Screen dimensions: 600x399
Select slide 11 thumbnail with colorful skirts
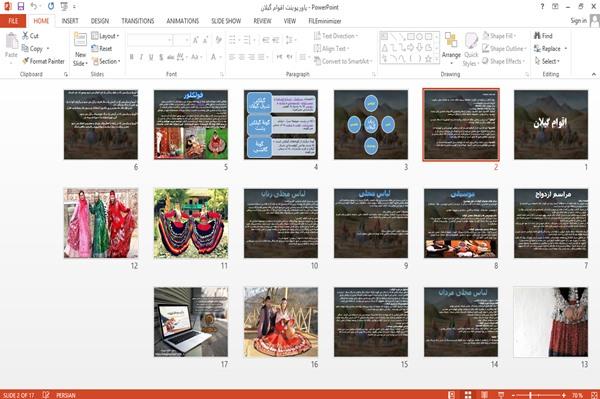(191, 223)
